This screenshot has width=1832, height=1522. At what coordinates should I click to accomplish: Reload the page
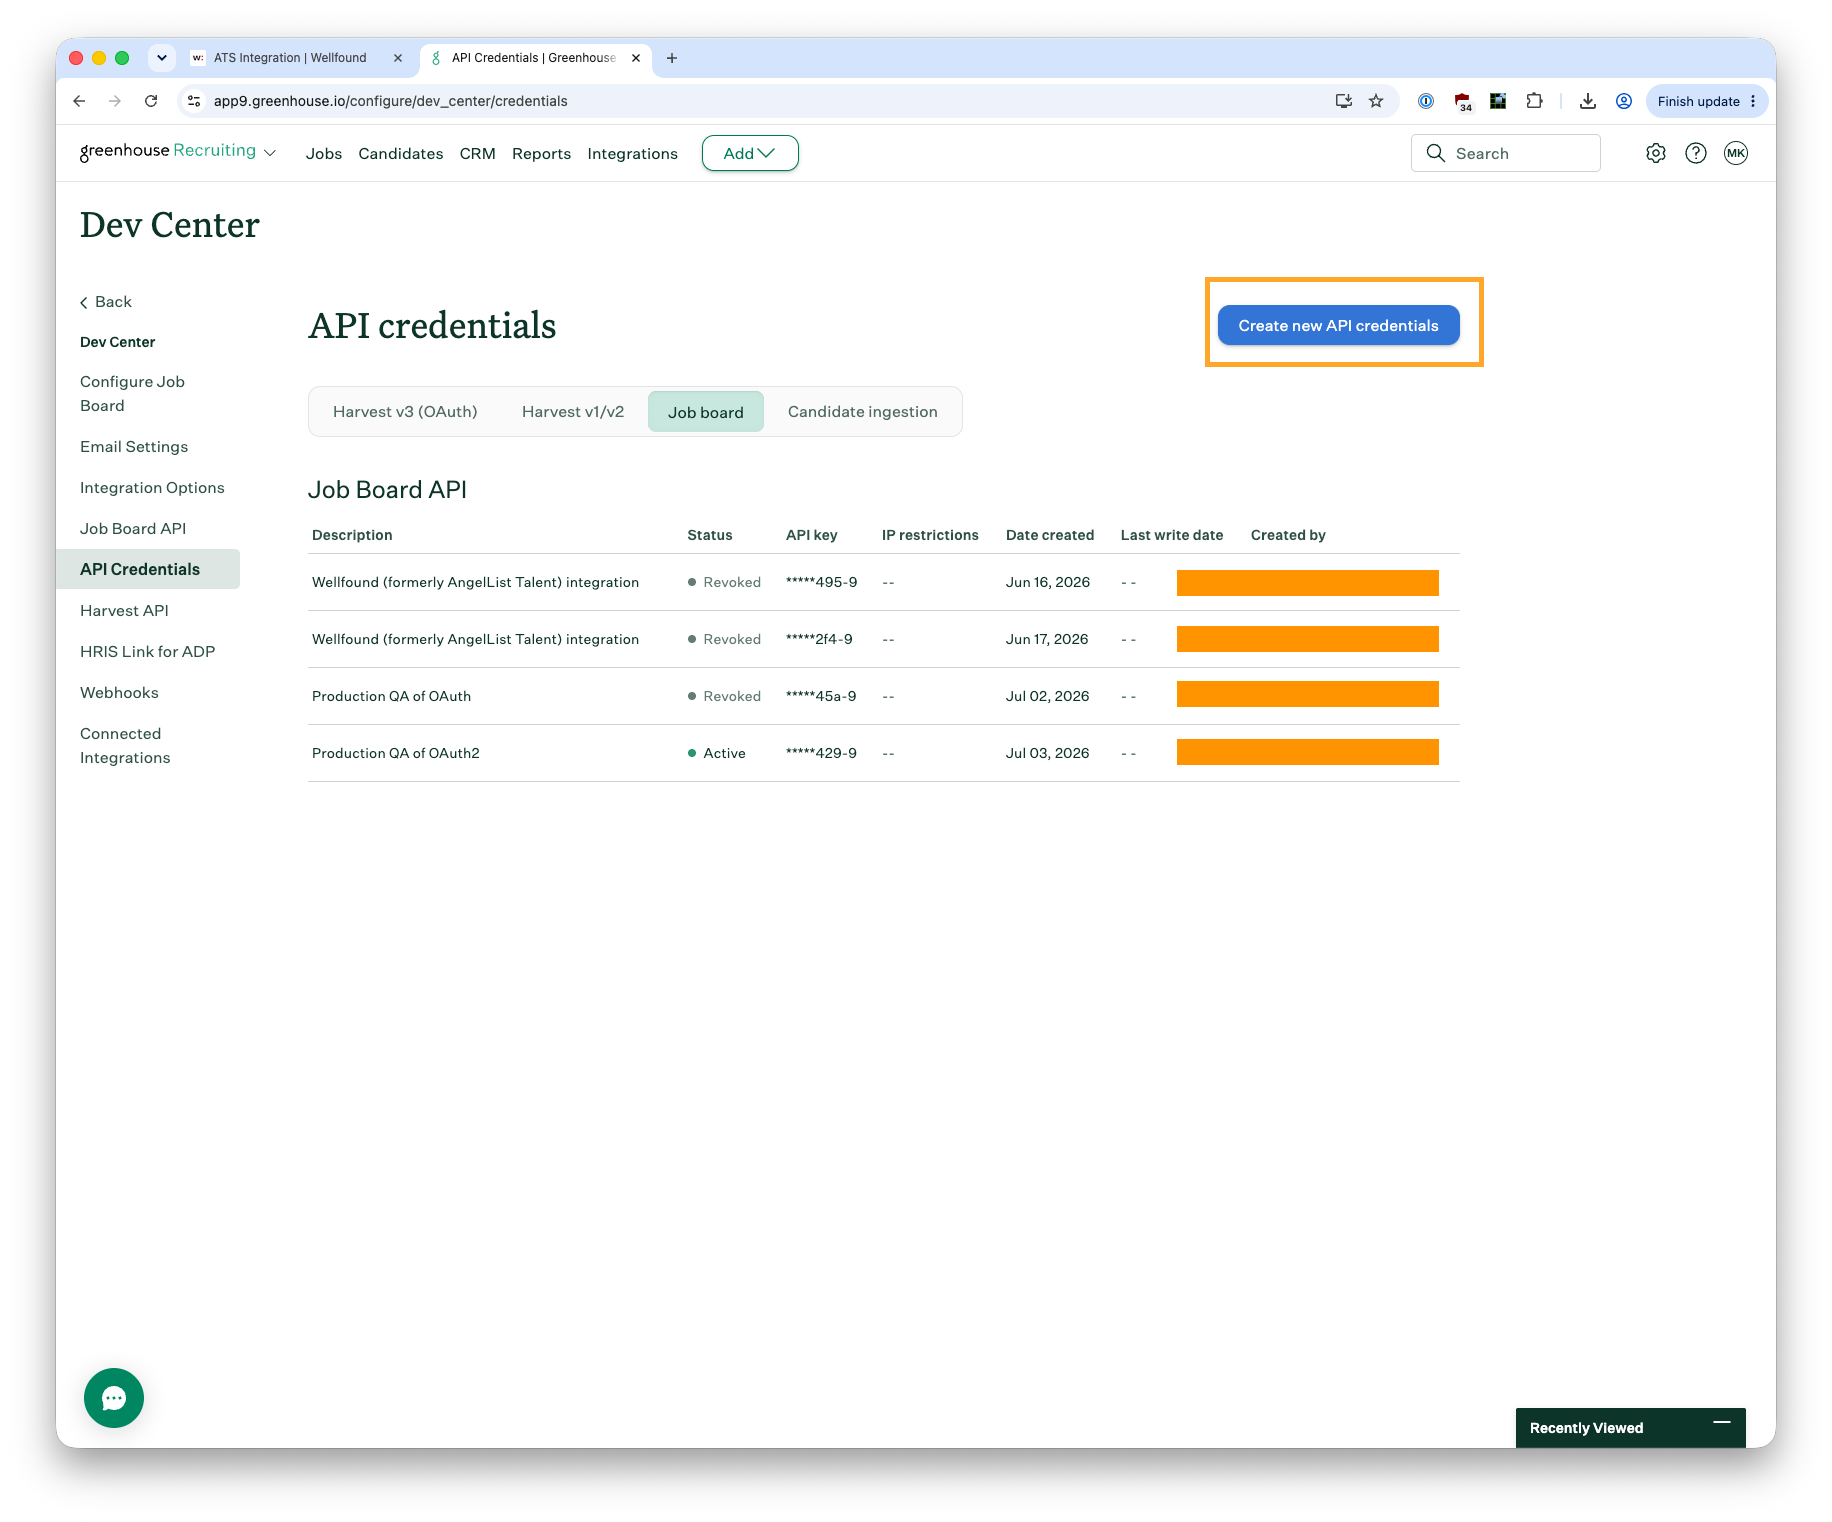(x=151, y=101)
